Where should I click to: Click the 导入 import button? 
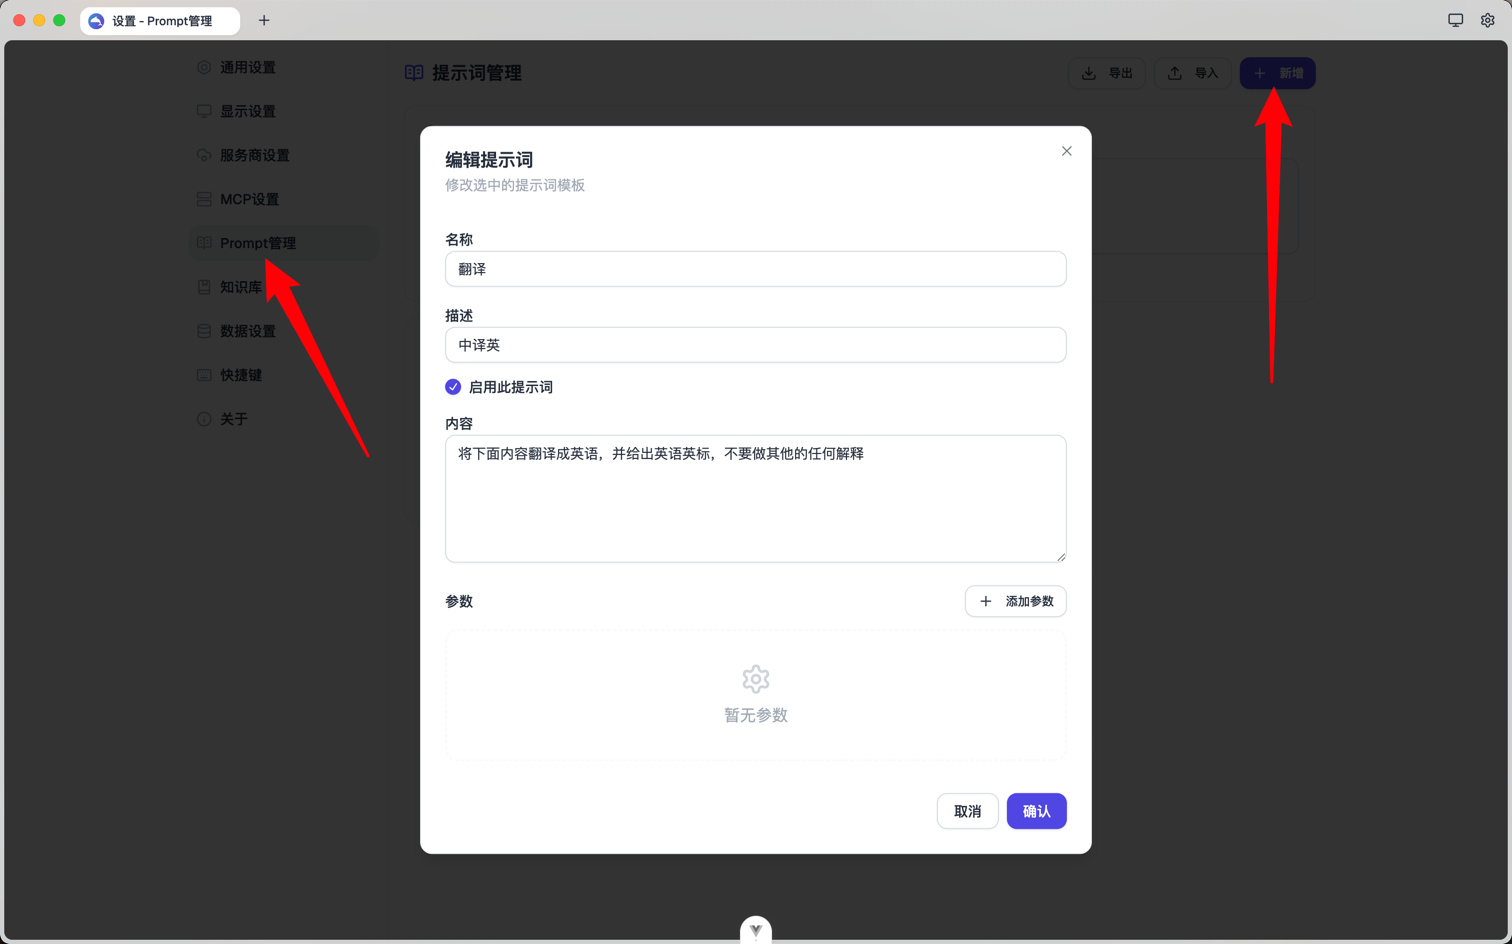[1193, 73]
